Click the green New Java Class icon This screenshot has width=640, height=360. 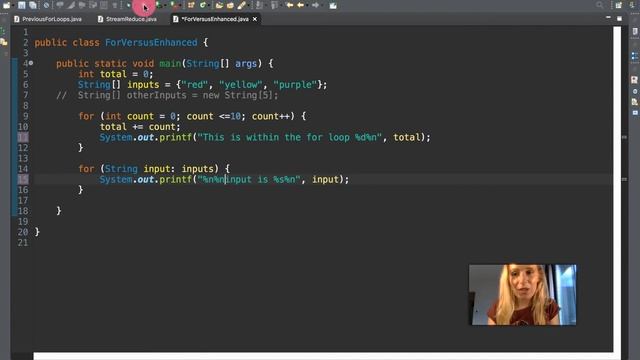tap(203, 5)
